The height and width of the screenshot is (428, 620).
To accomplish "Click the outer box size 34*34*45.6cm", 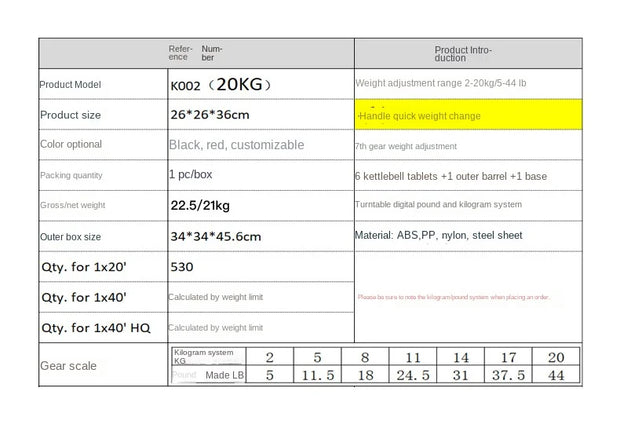I will coord(215,236).
